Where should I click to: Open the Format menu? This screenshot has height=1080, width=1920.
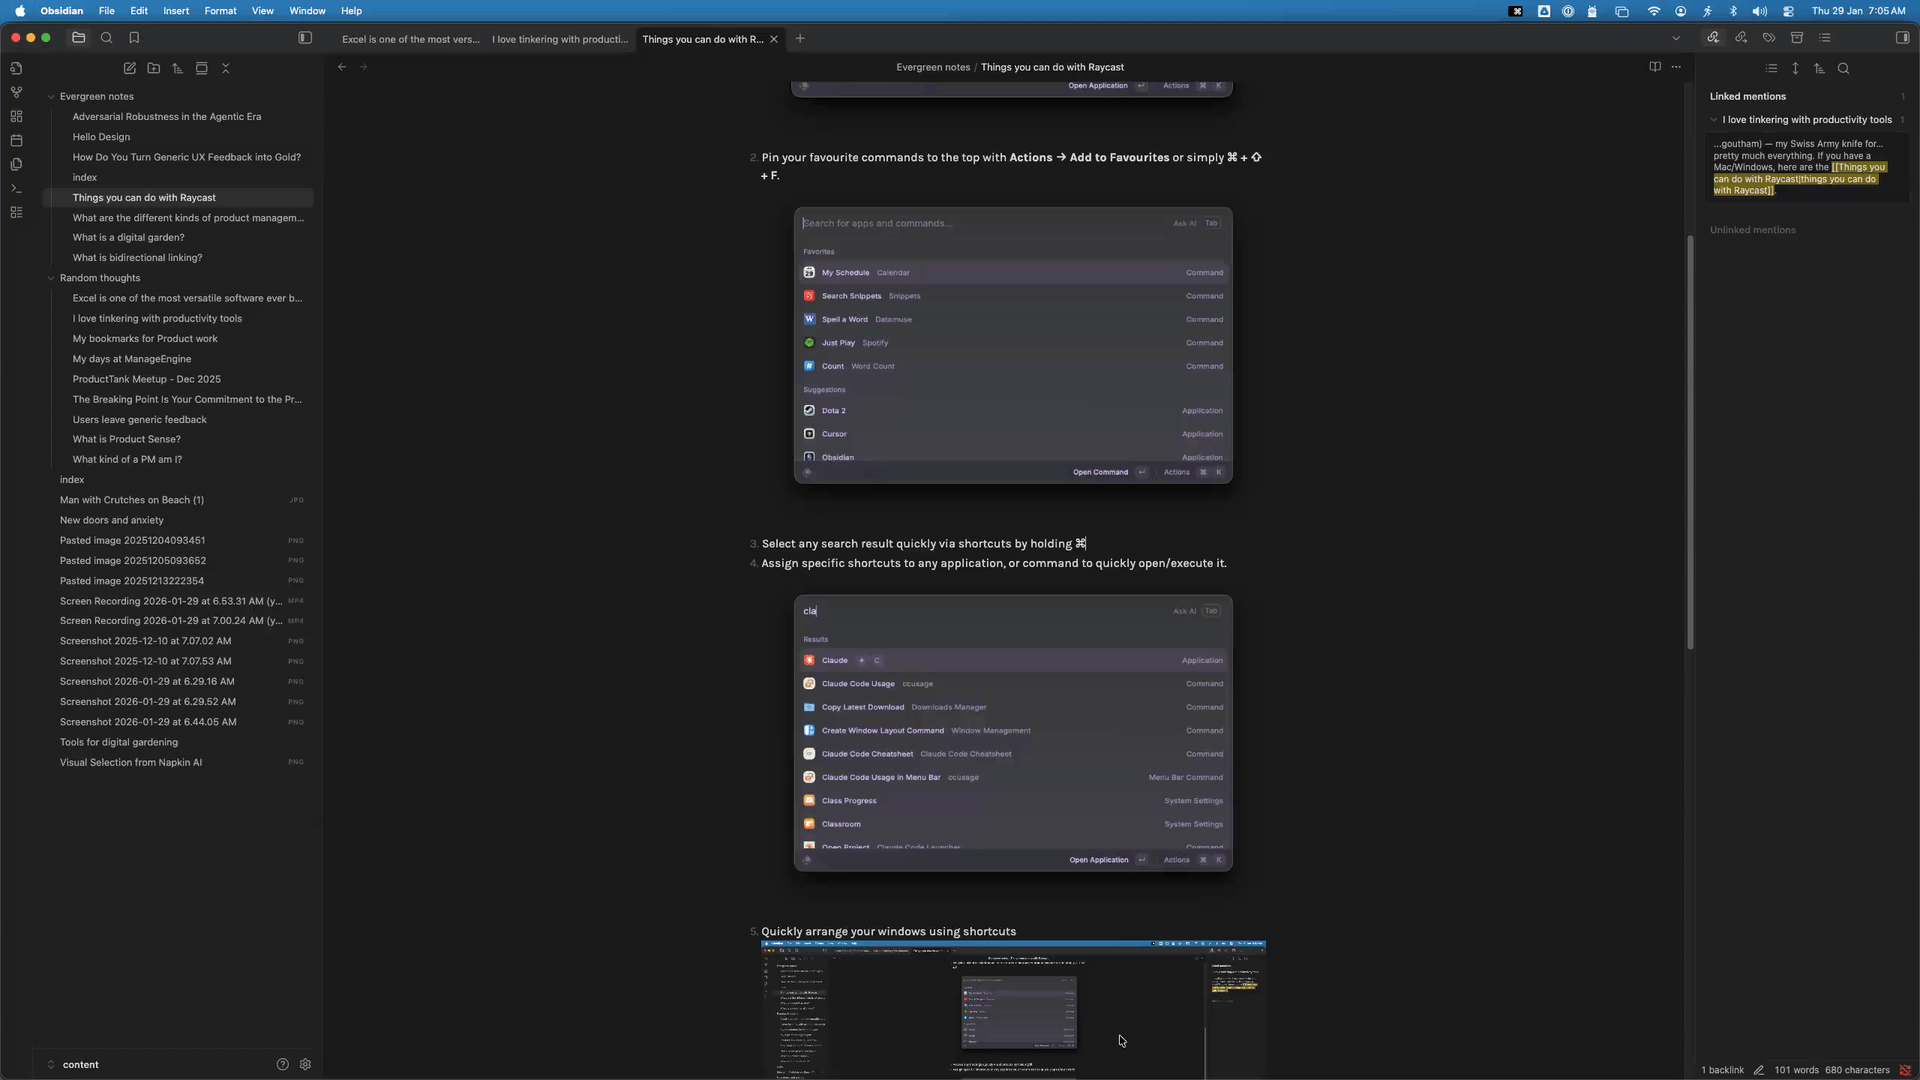(220, 11)
